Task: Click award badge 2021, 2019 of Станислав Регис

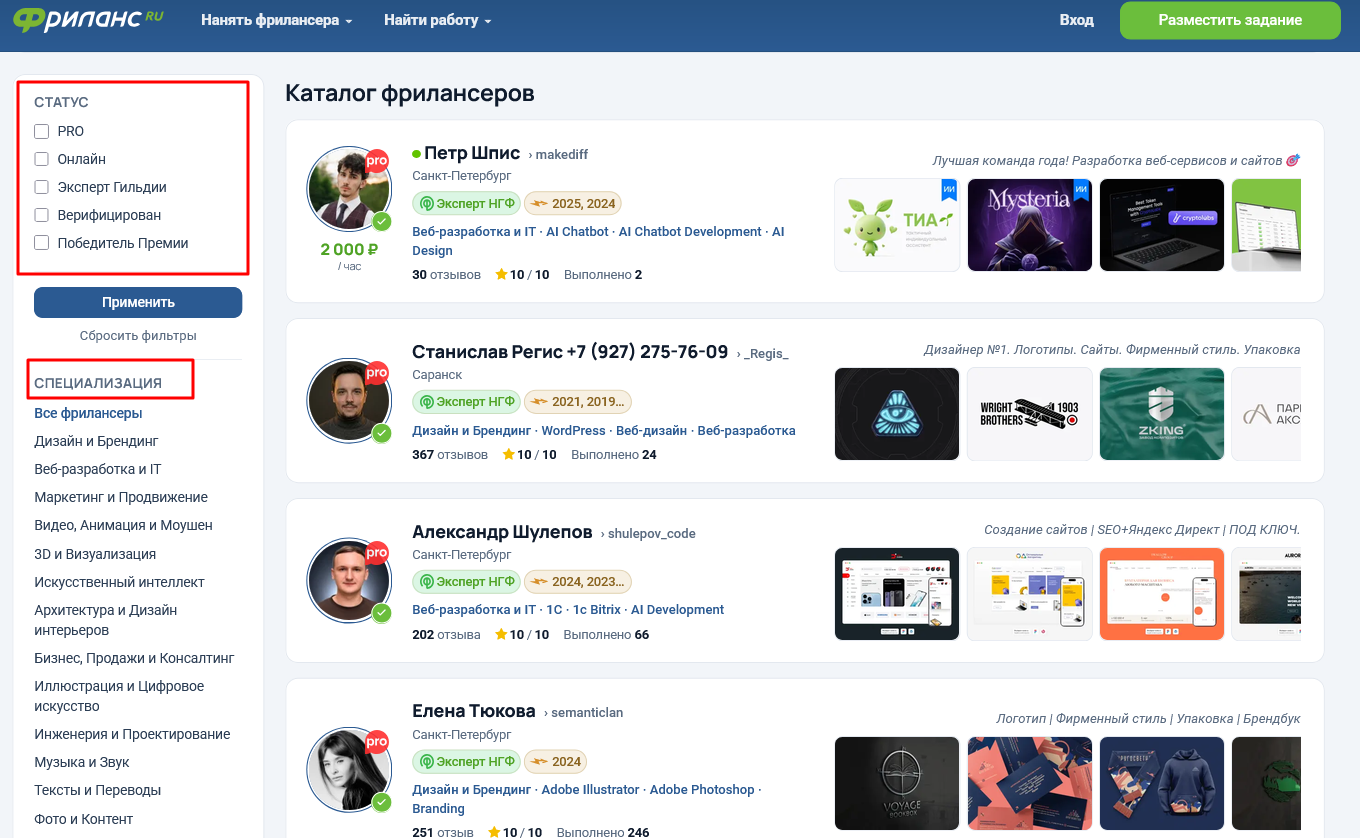Action: (578, 402)
